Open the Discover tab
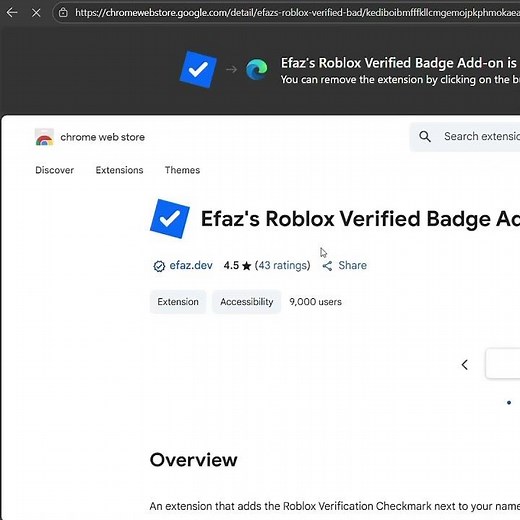 [x=55, y=170]
